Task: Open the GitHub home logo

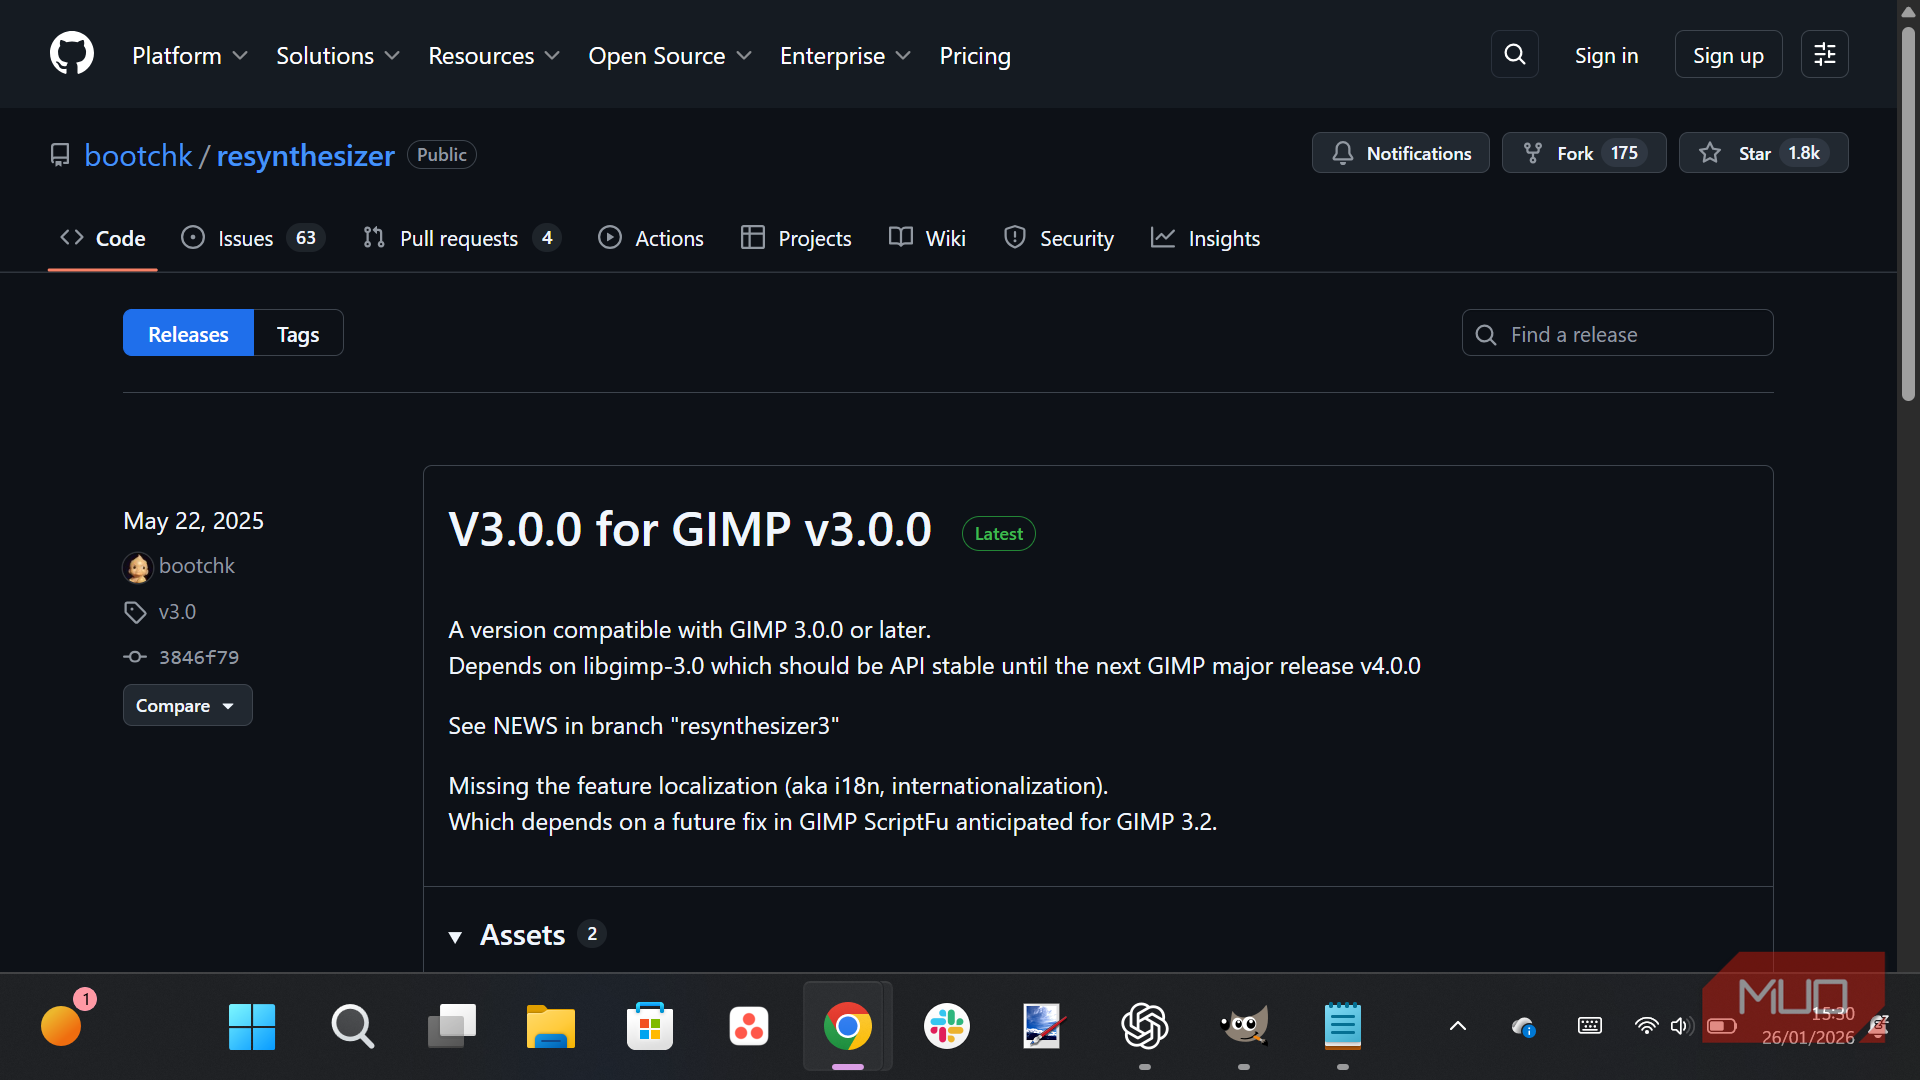Action: pos(72,54)
